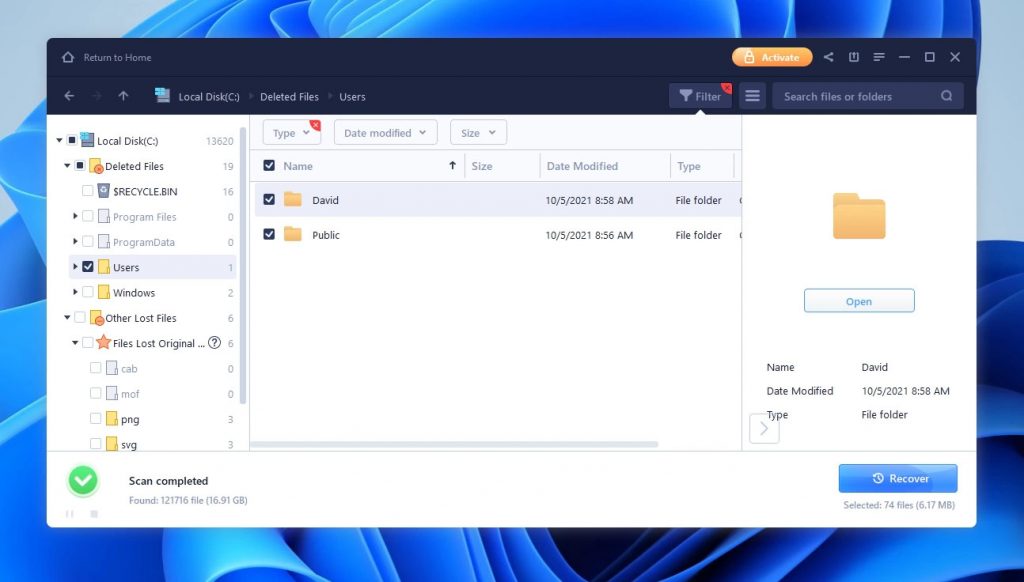Uncheck the Users folder checkbox

point(88,267)
